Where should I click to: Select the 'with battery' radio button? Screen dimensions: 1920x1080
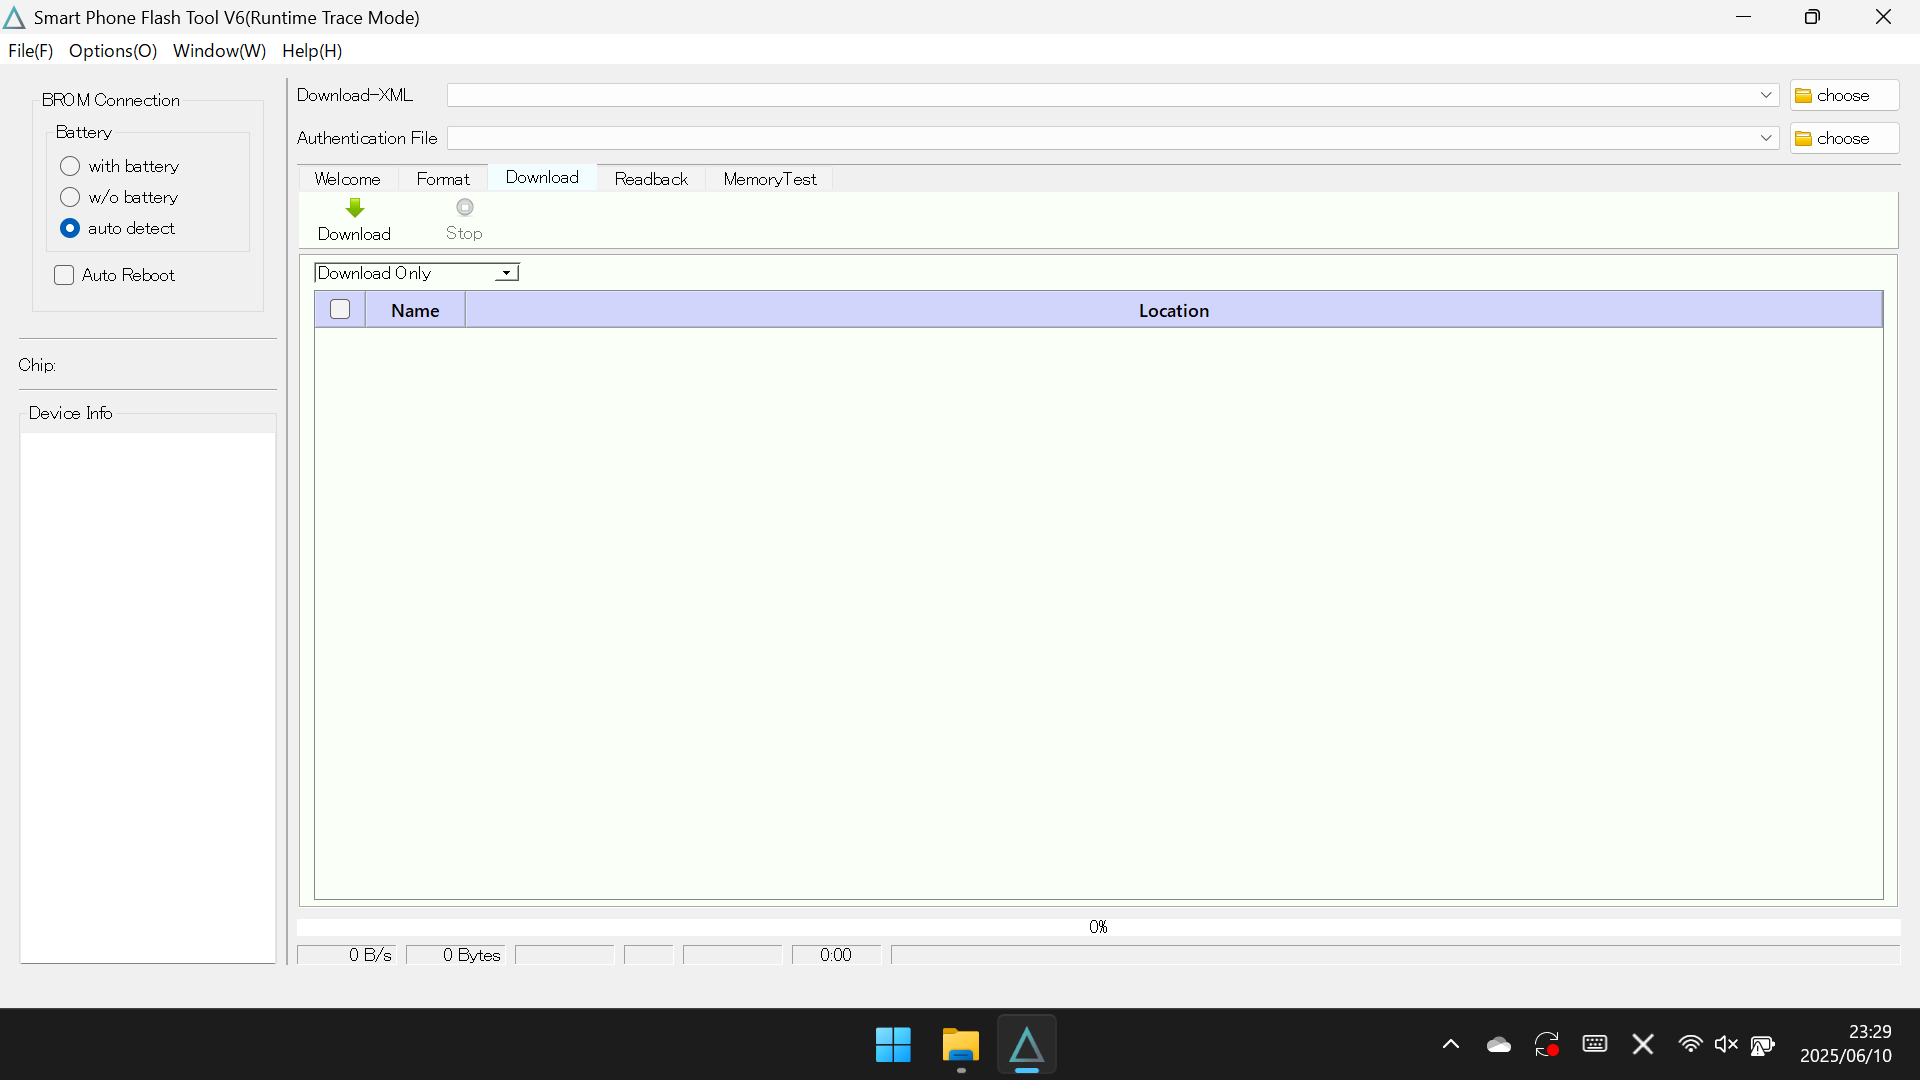(70, 165)
